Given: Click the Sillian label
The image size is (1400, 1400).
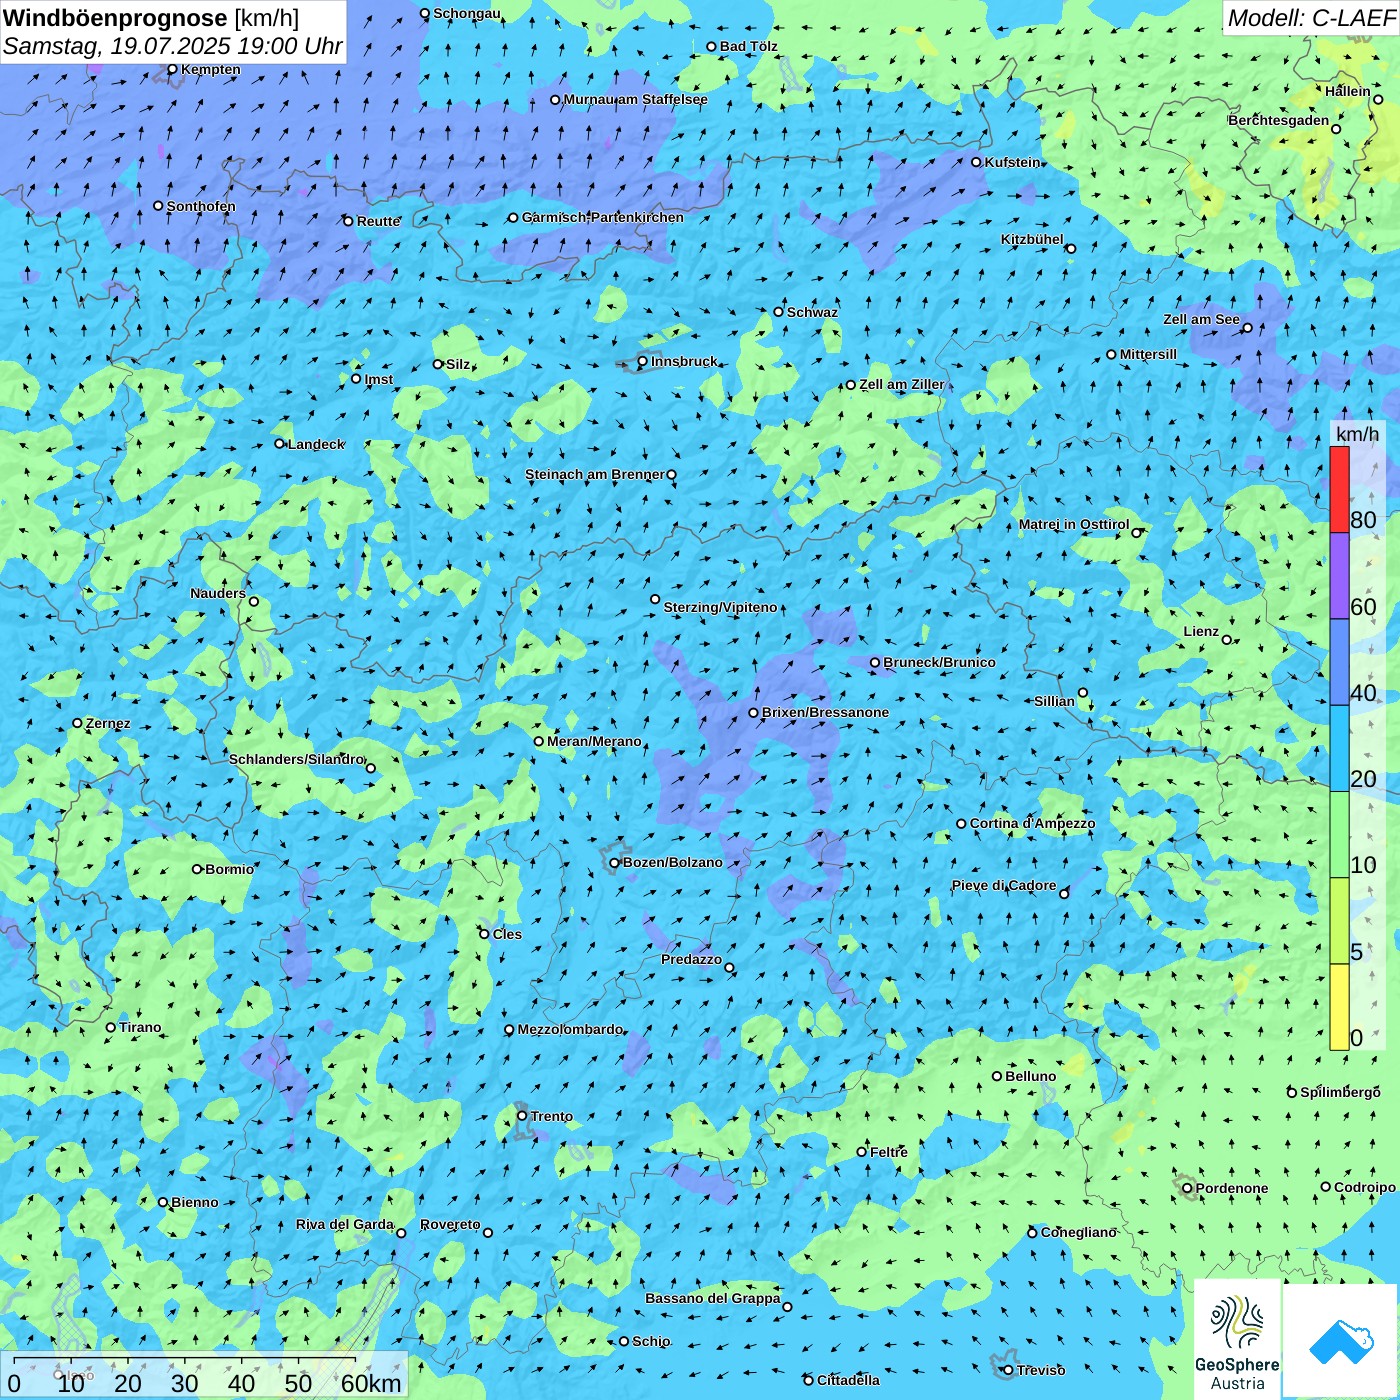Looking at the screenshot, I should point(1054,701).
